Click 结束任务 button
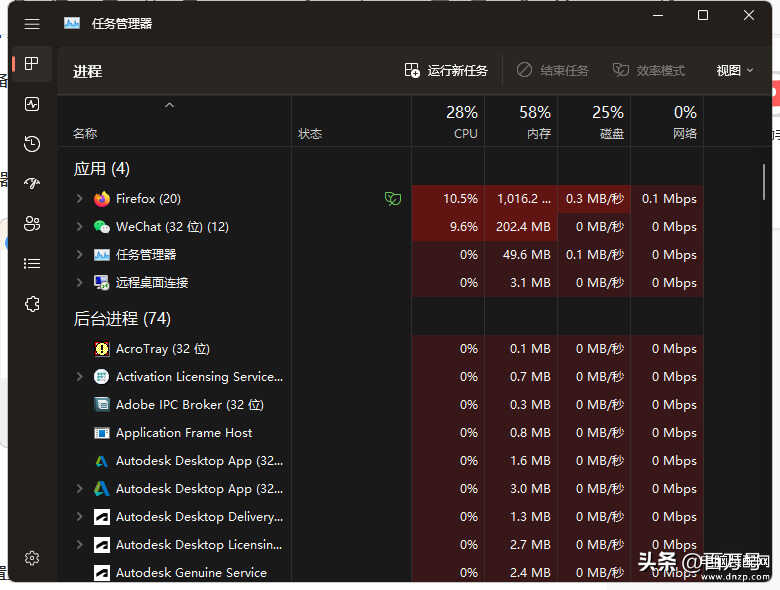Viewport: 780px width, 590px height. click(552, 71)
